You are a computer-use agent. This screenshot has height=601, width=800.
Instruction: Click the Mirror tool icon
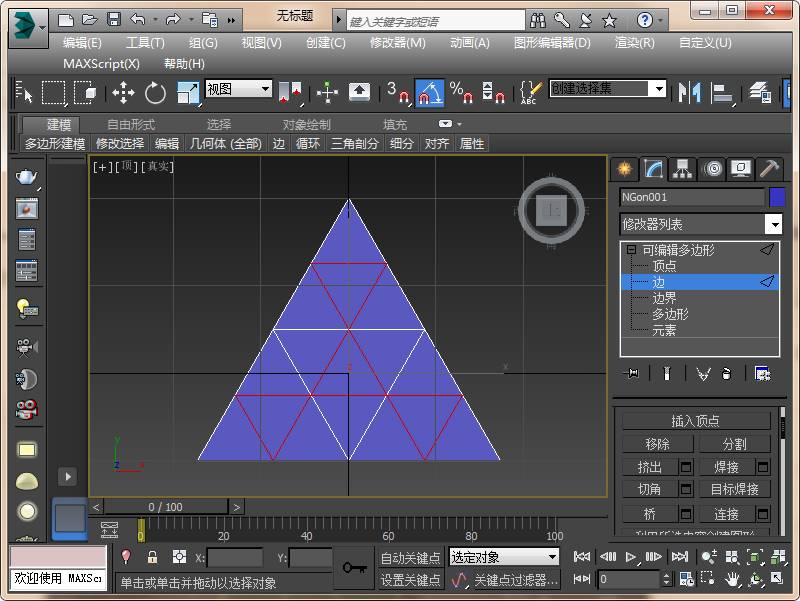689,92
